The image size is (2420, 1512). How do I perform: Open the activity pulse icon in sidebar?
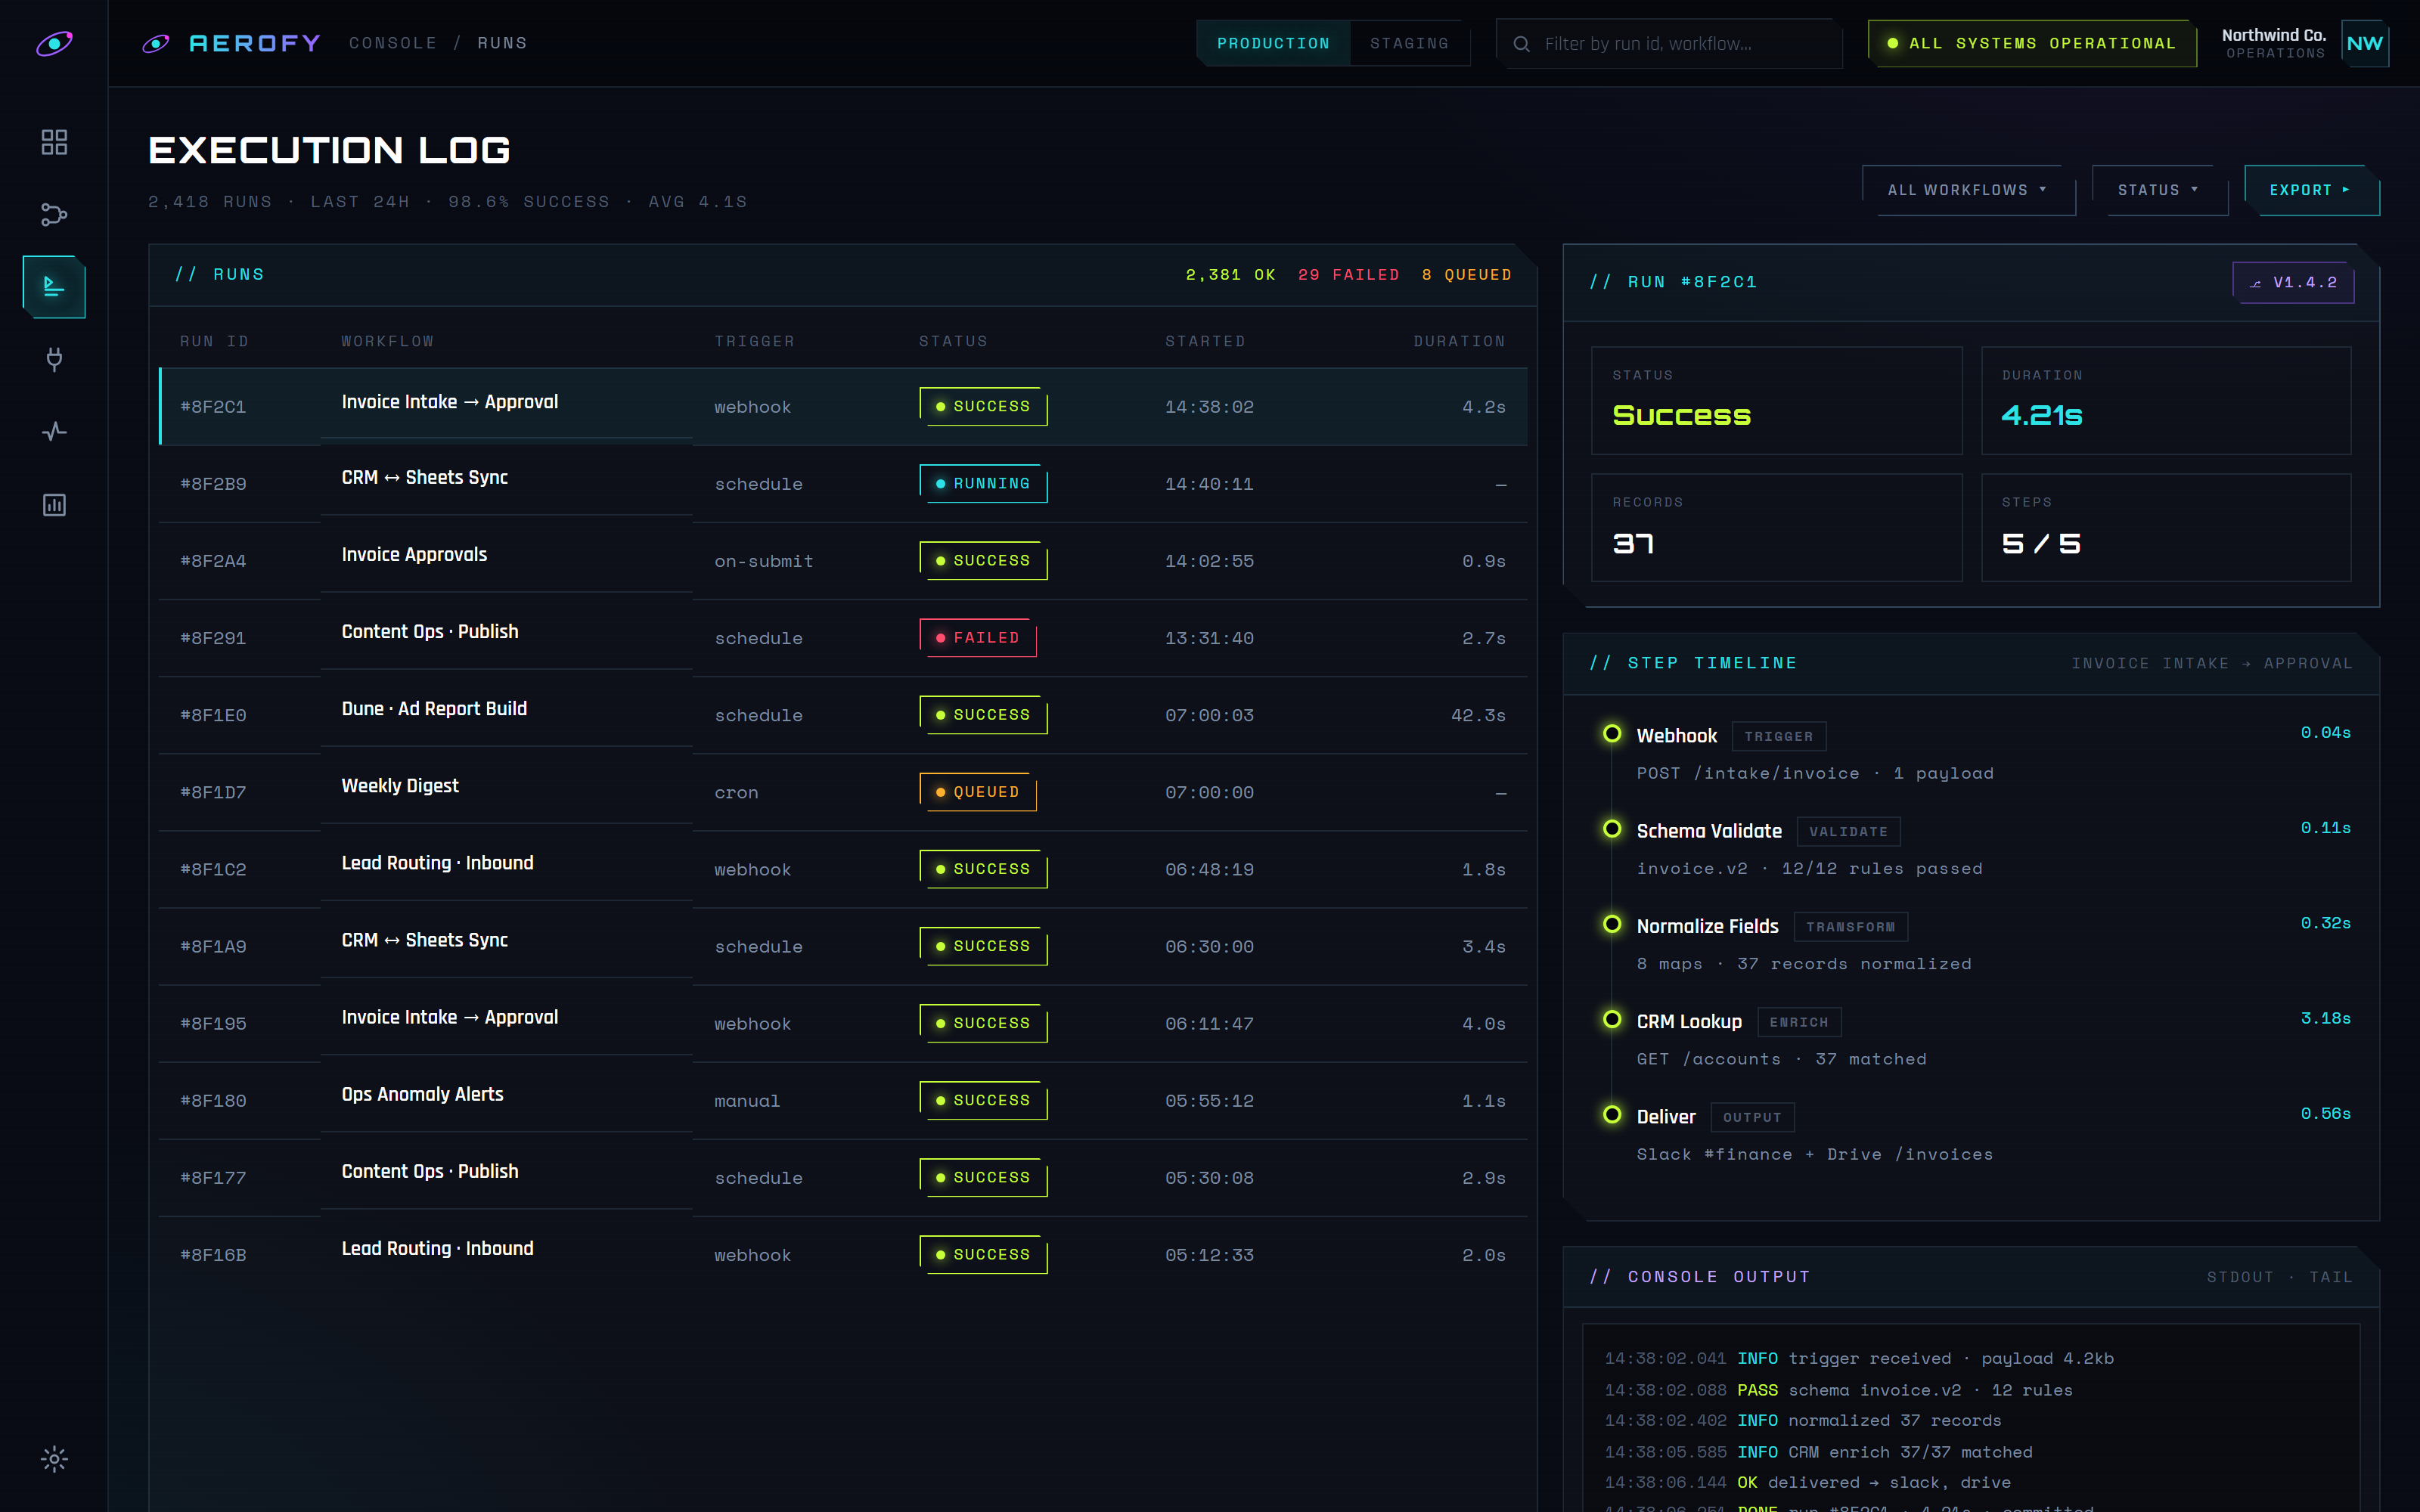54,432
